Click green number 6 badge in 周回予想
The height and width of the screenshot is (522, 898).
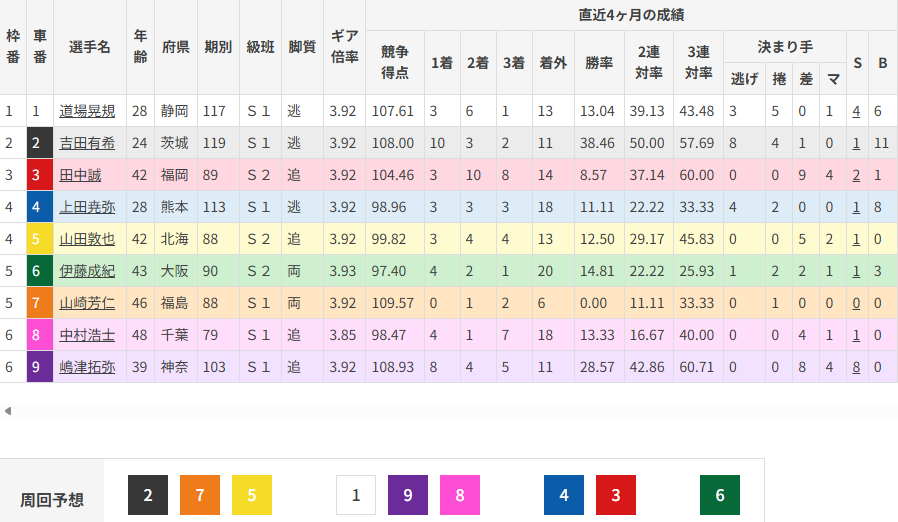point(720,495)
